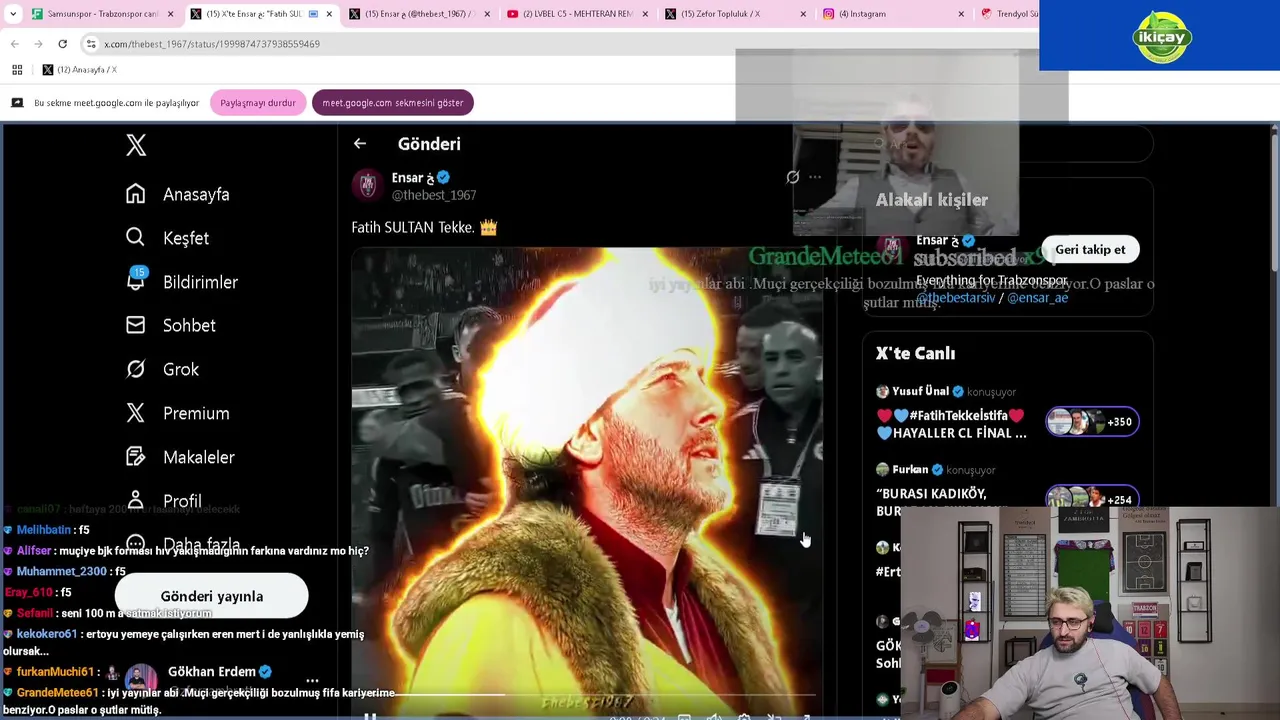This screenshot has width=1280, height=720.
Task: Close the Instagram tab
Action: (x=961, y=14)
